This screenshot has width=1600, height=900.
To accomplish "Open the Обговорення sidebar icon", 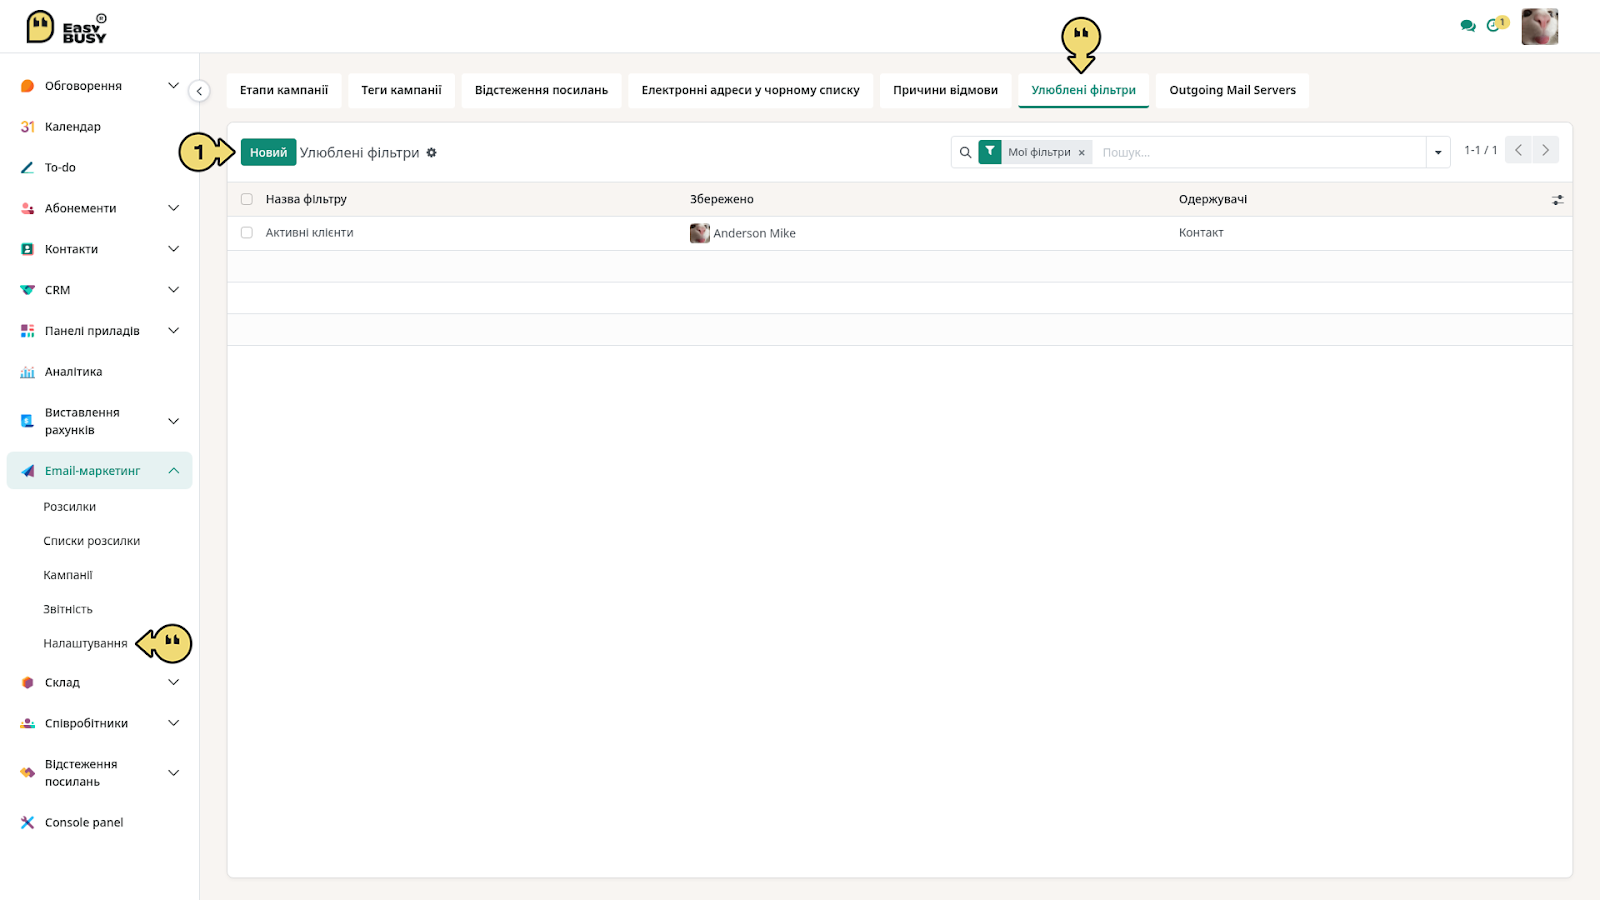I will click(27, 86).
